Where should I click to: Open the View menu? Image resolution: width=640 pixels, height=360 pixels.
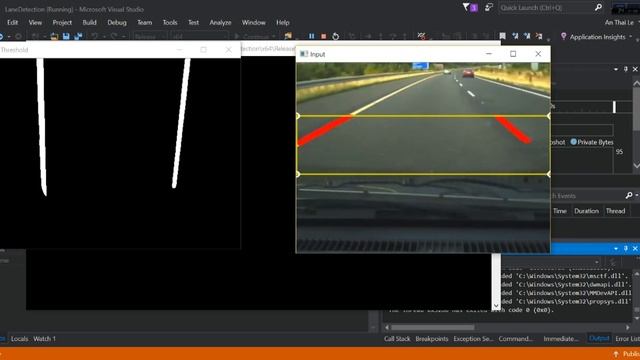[35, 23]
